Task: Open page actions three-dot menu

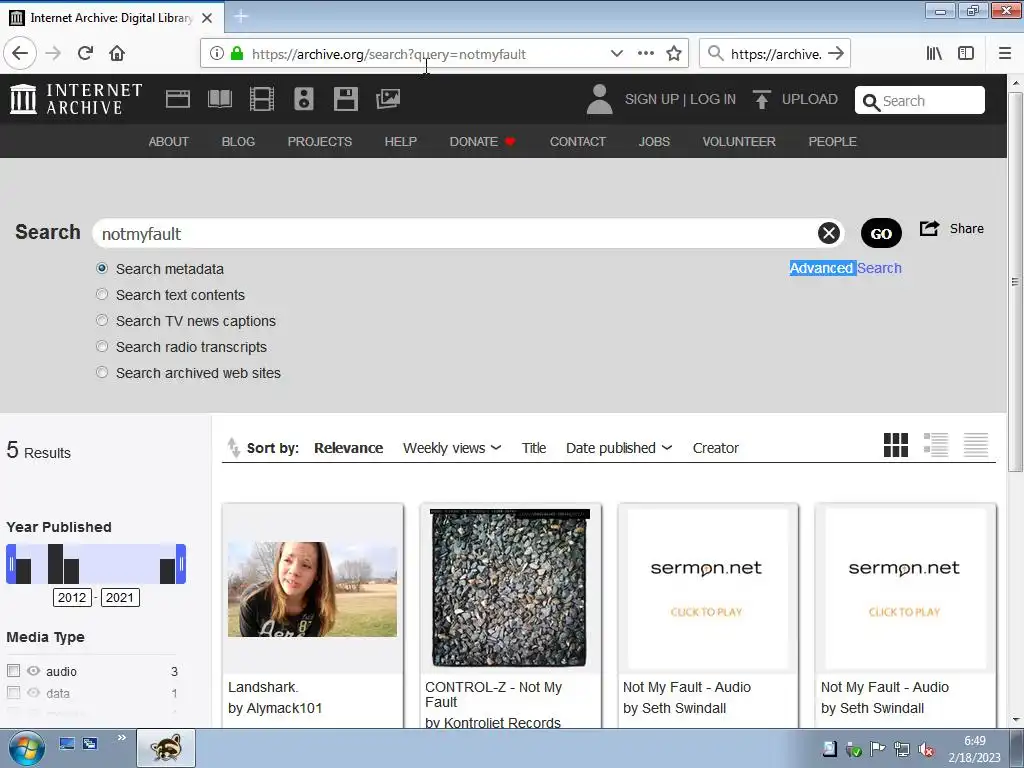Action: coord(646,54)
